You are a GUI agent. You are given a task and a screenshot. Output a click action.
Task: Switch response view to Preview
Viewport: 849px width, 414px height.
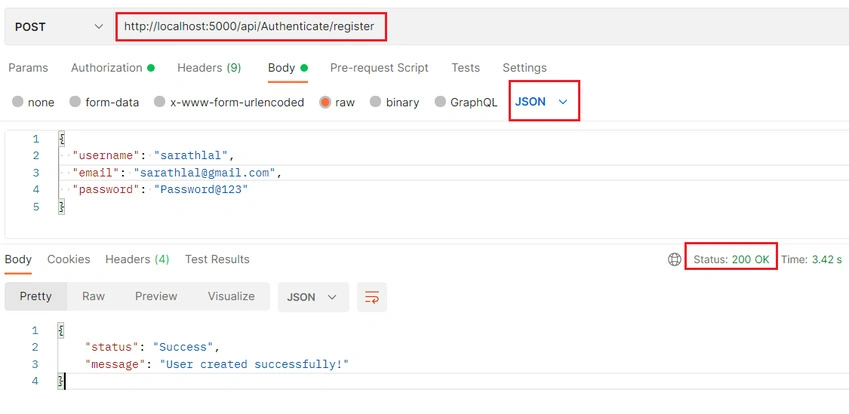pyautogui.click(x=156, y=297)
